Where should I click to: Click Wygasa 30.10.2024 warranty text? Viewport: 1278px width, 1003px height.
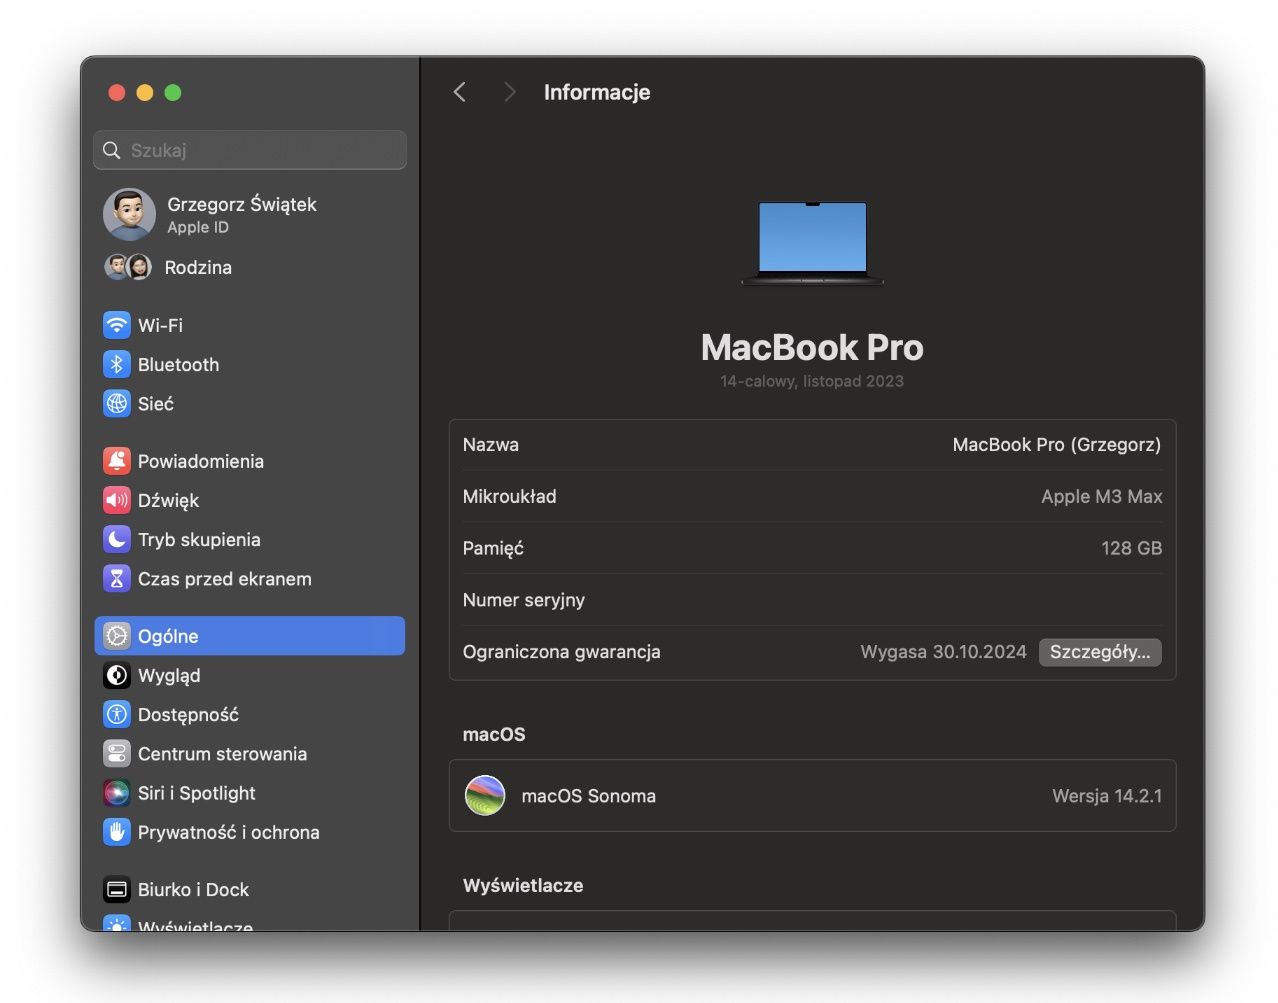tap(943, 652)
